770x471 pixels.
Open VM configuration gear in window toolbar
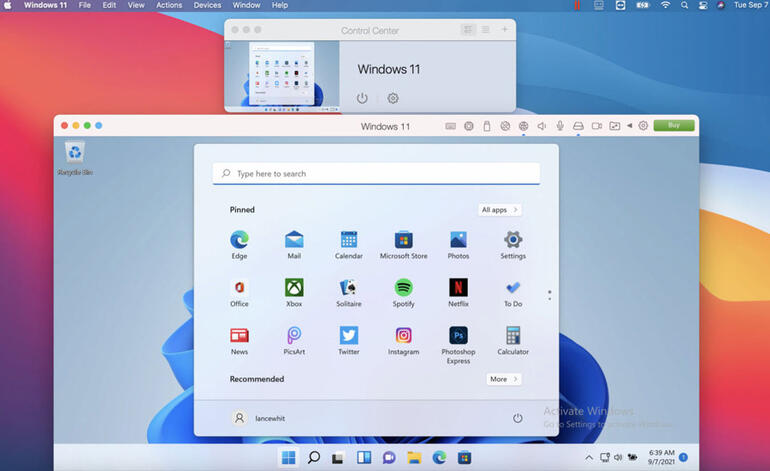click(x=643, y=126)
